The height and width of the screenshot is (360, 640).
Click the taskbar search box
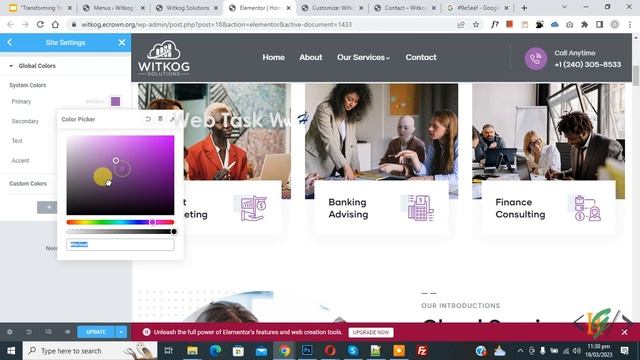[x=90, y=351]
